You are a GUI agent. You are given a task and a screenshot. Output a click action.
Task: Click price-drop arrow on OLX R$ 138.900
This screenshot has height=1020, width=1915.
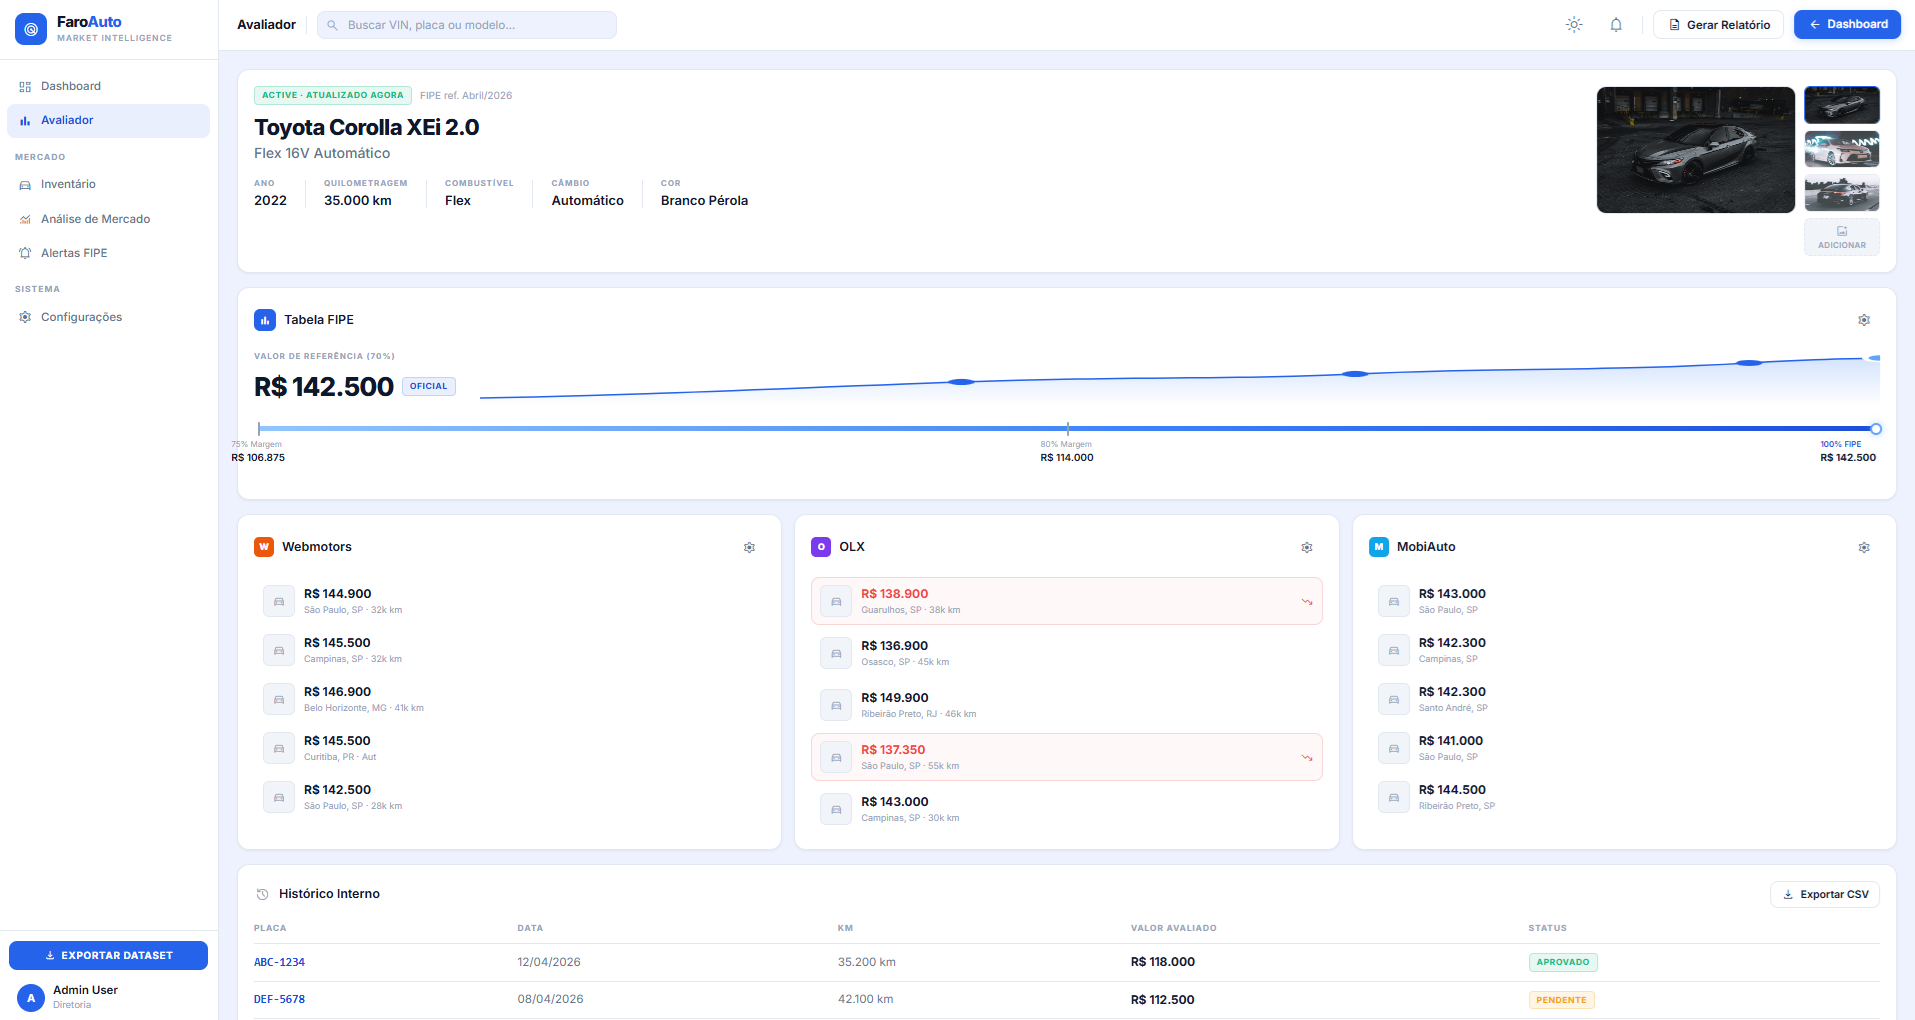(1306, 602)
